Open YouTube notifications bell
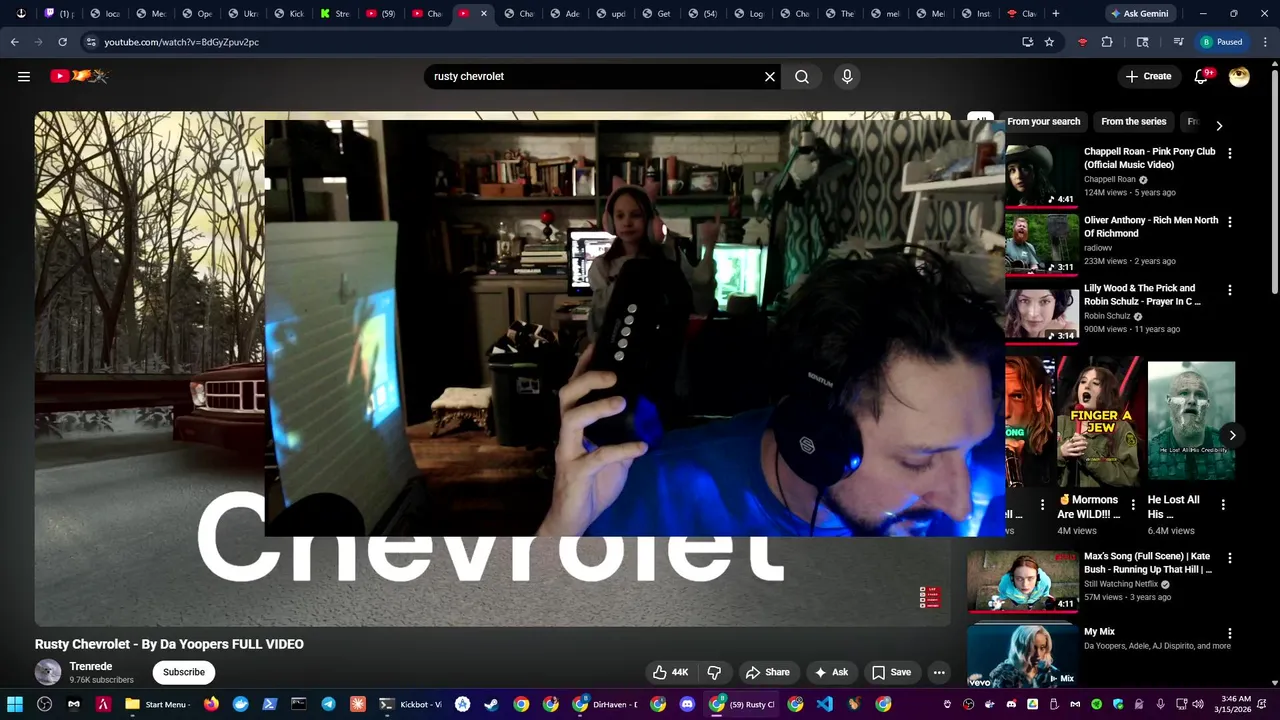This screenshot has width=1280, height=720. [x=1201, y=76]
